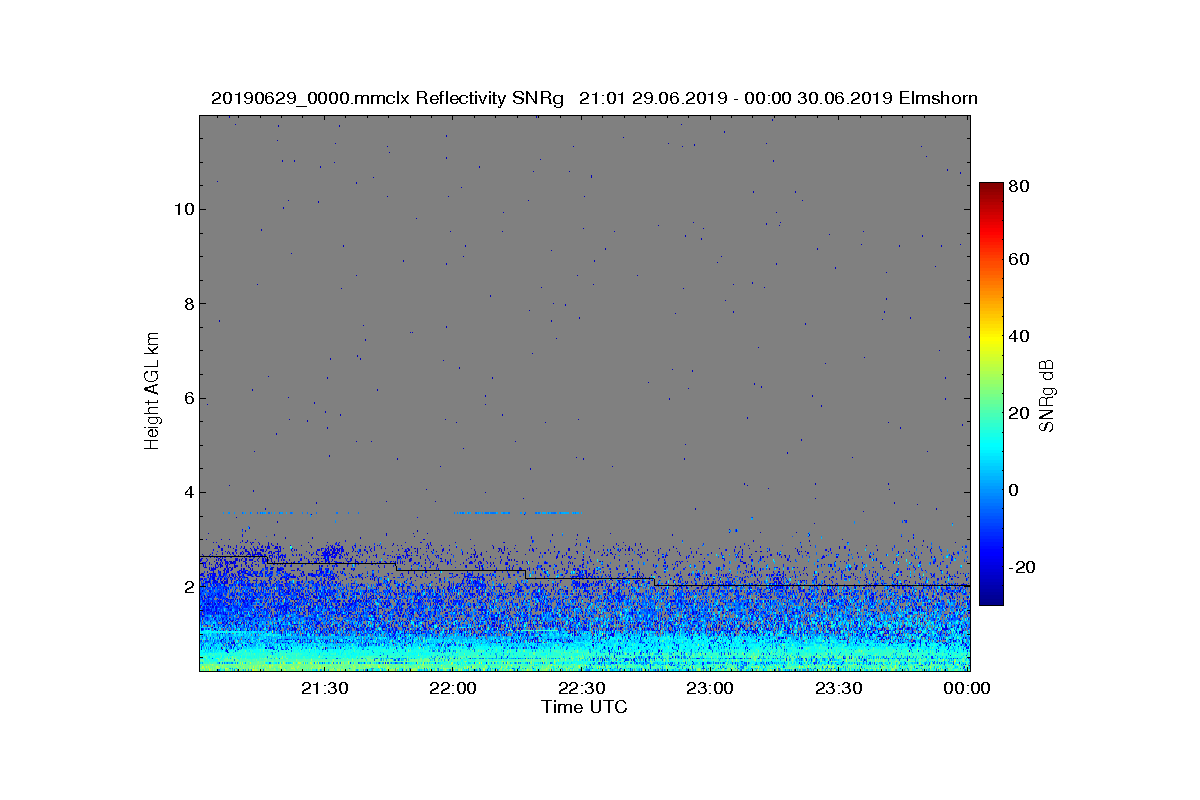Click the height tick label 6
This screenshot has height=800, width=1200.
click(x=187, y=398)
